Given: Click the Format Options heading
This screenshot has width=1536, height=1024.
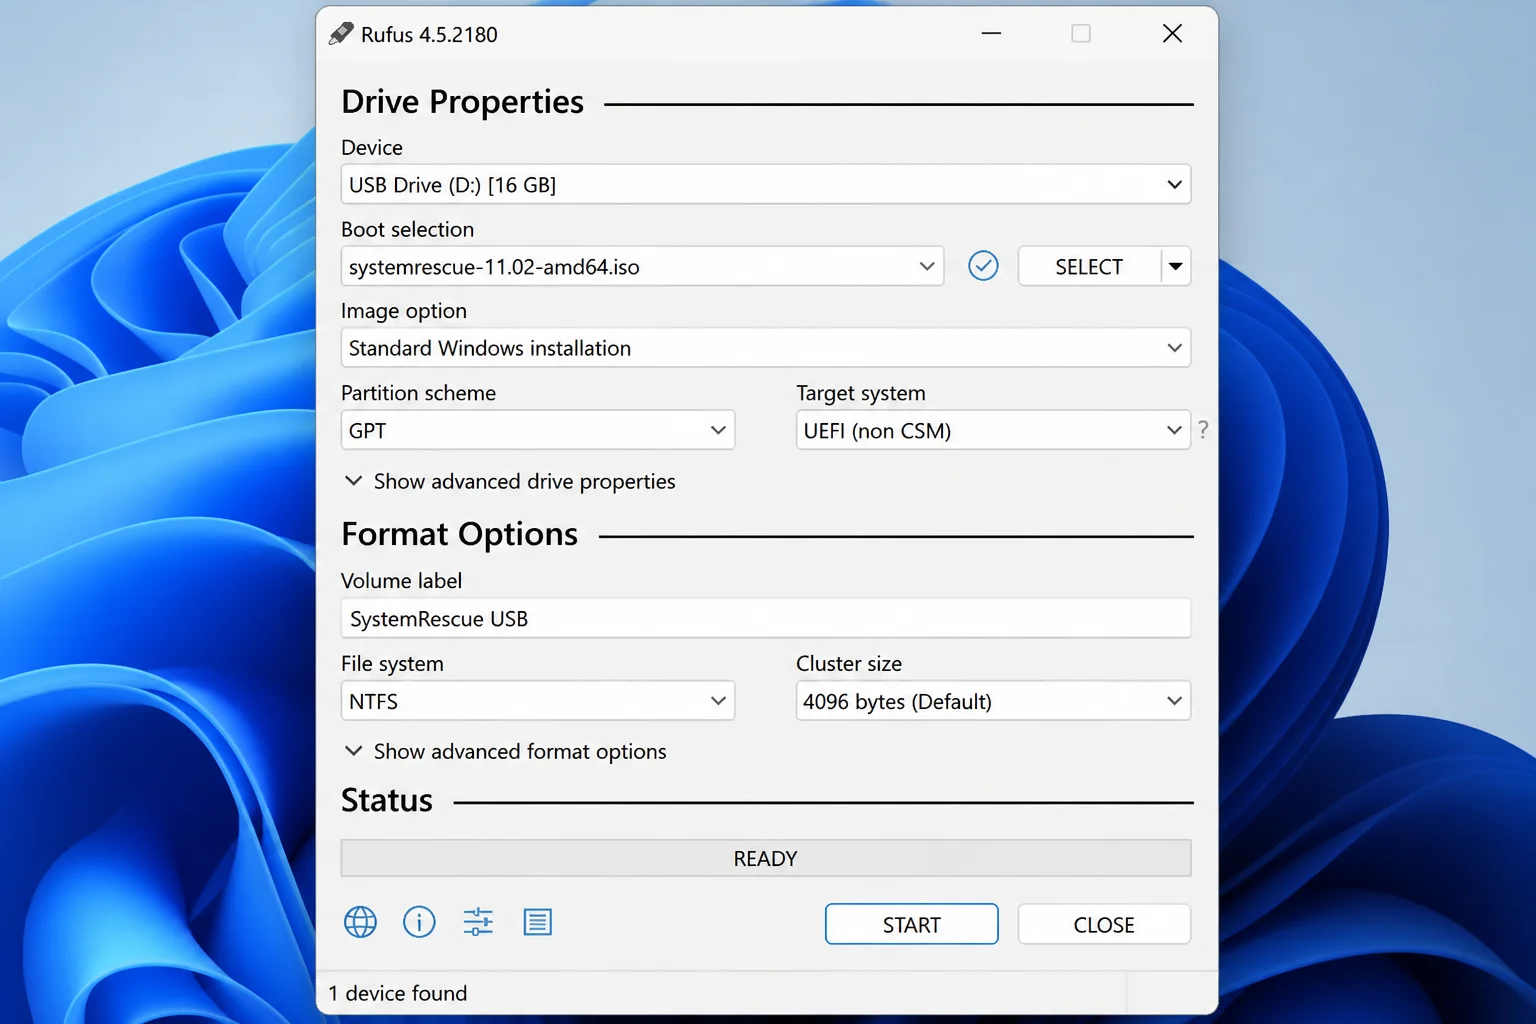Looking at the screenshot, I should tap(459, 534).
